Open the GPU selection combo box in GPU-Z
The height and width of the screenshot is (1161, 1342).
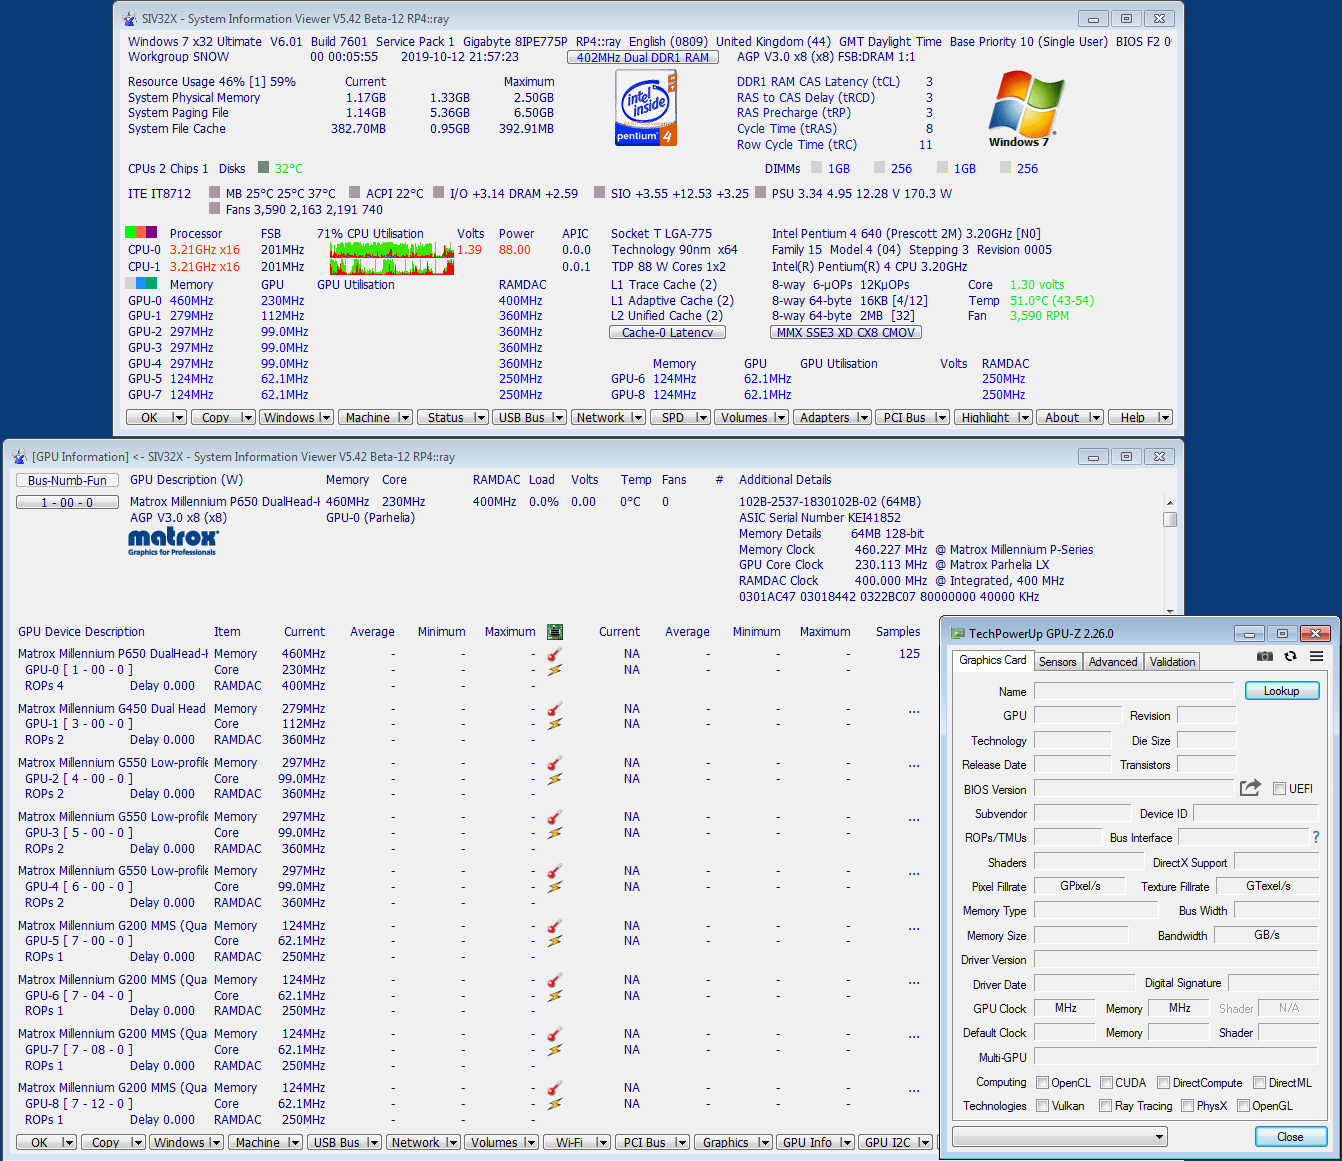click(1060, 1136)
